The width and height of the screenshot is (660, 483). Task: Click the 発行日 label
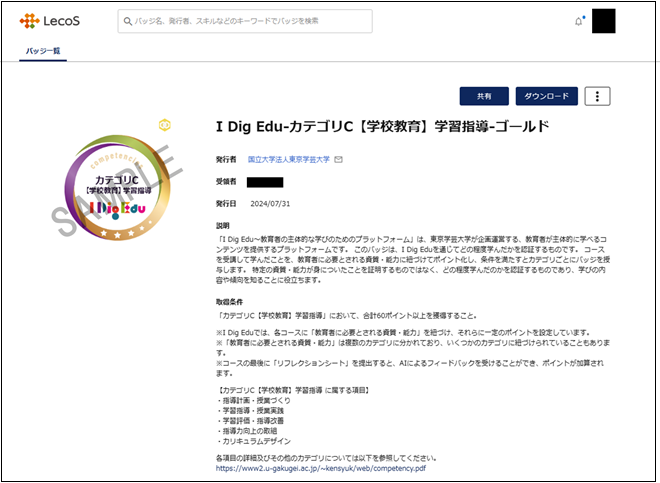pos(226,204)
